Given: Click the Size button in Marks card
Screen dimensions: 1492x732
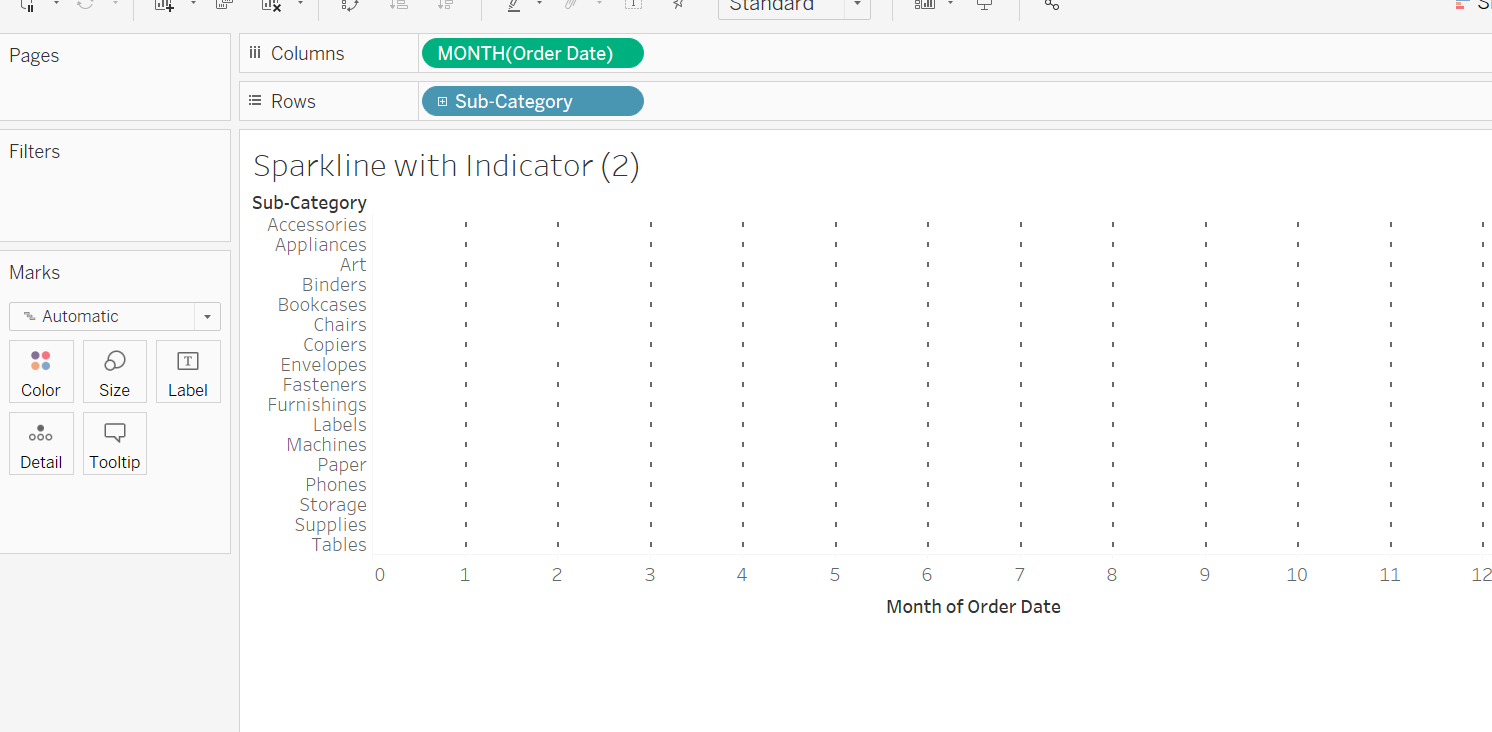Looking at the screenshot, I should [x=114, y=373].
